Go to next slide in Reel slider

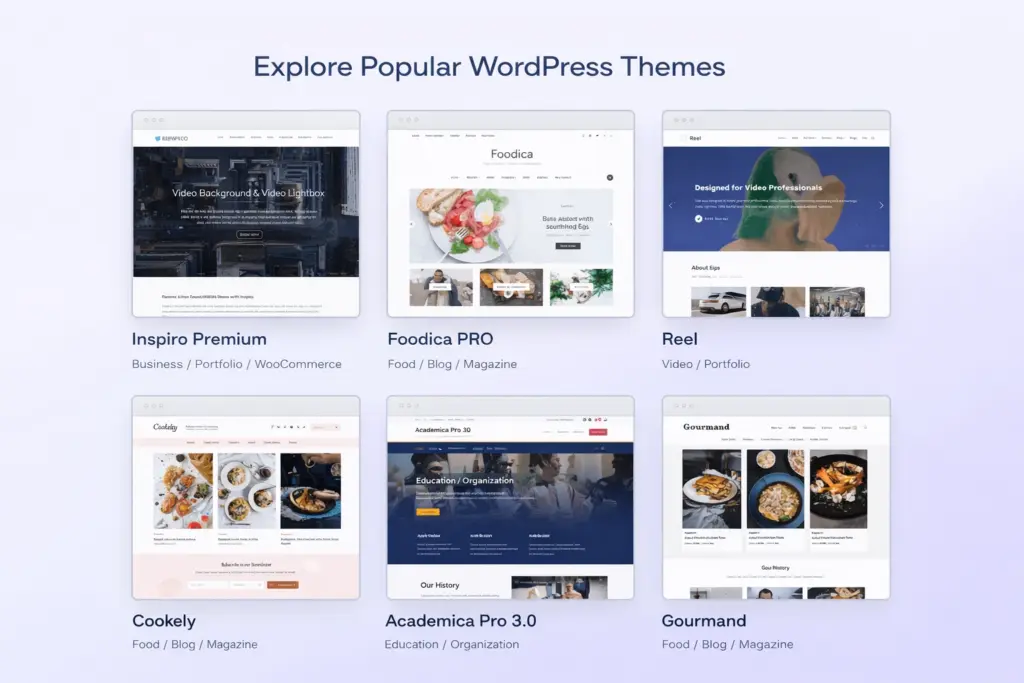click(881, 205)
